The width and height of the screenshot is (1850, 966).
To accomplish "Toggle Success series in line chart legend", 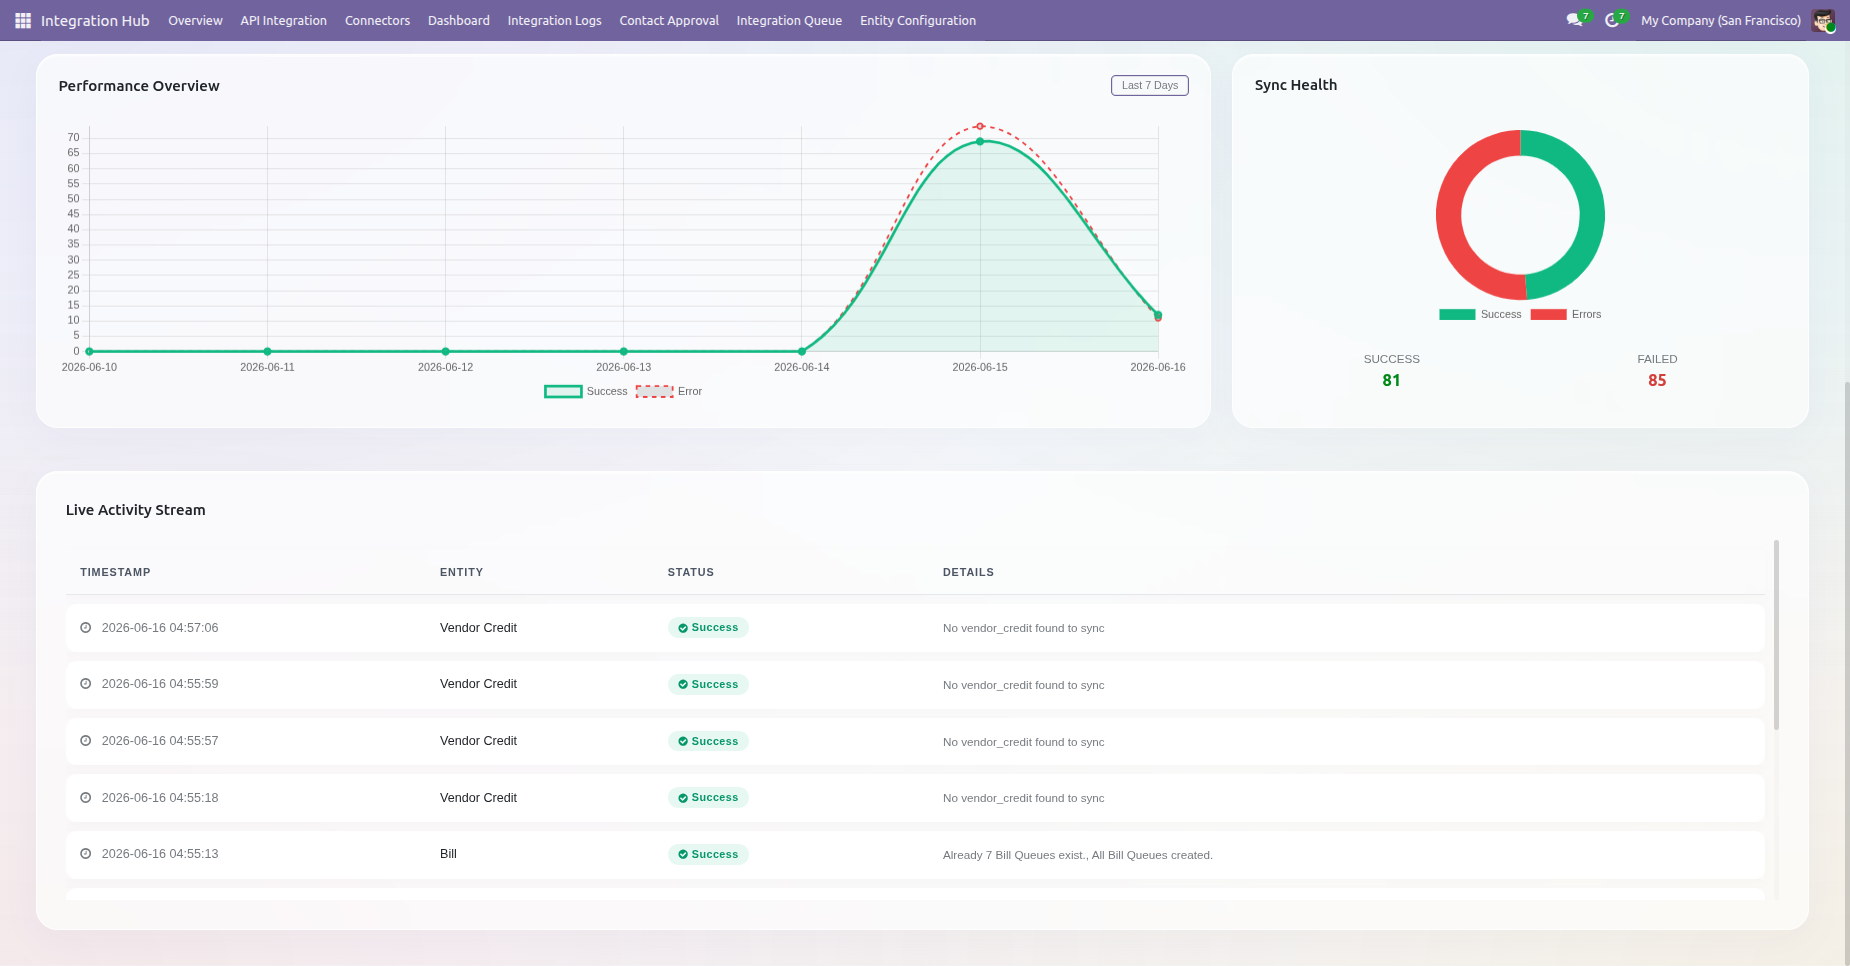I will pos(586,391).
